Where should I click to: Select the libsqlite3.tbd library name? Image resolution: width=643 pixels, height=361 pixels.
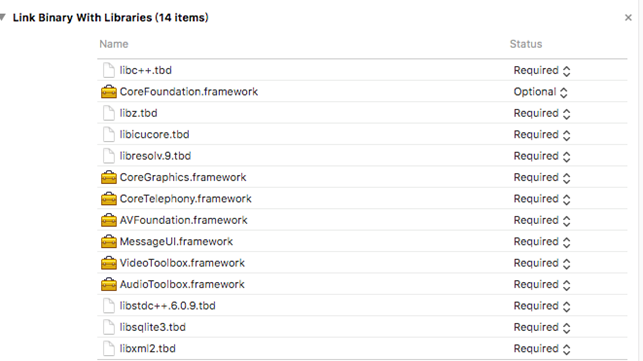(x=153, y=327)
